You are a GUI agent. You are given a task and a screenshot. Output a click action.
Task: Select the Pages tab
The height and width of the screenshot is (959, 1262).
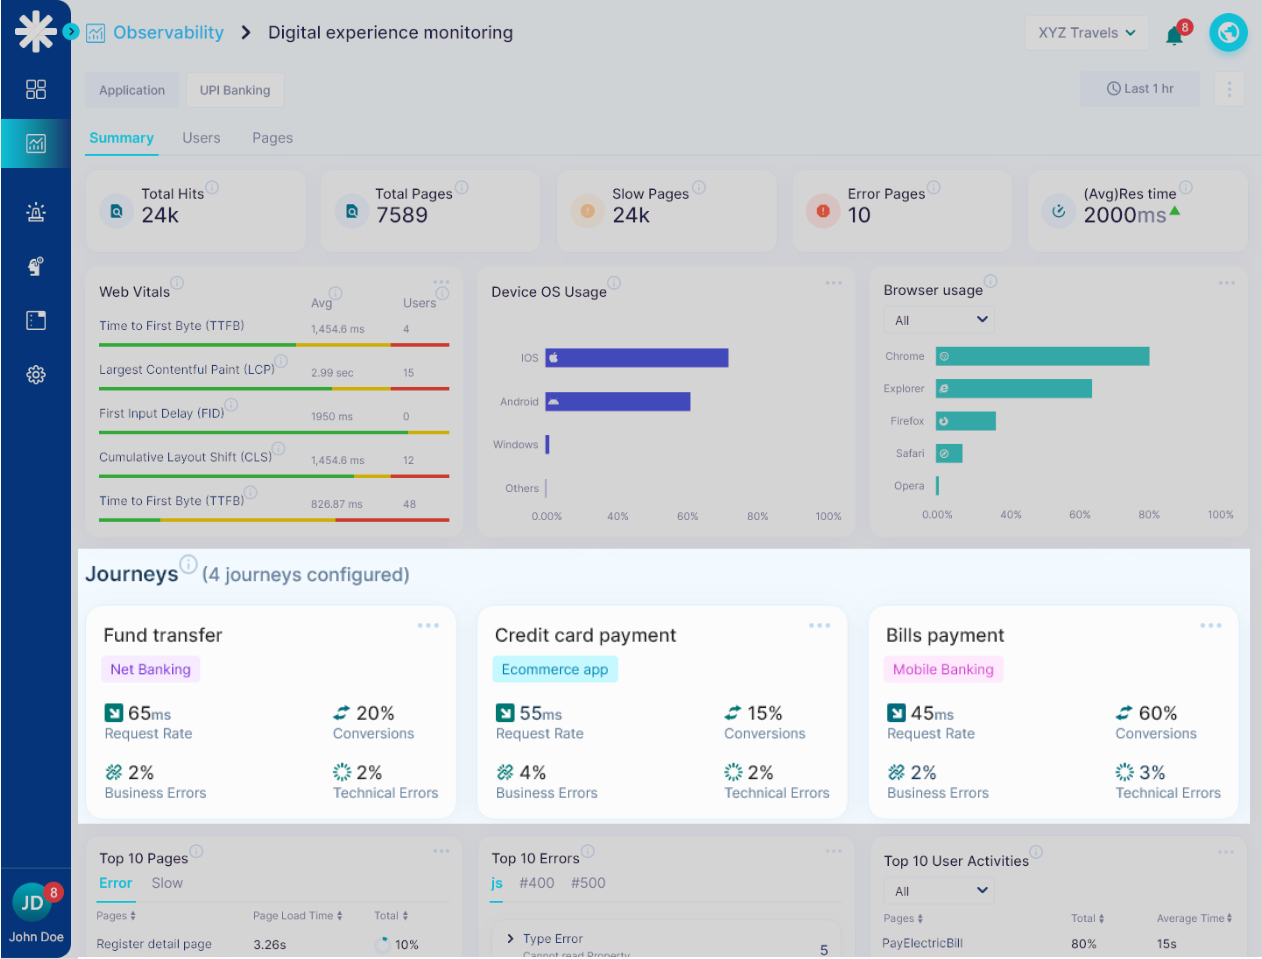tap(272, 138)
